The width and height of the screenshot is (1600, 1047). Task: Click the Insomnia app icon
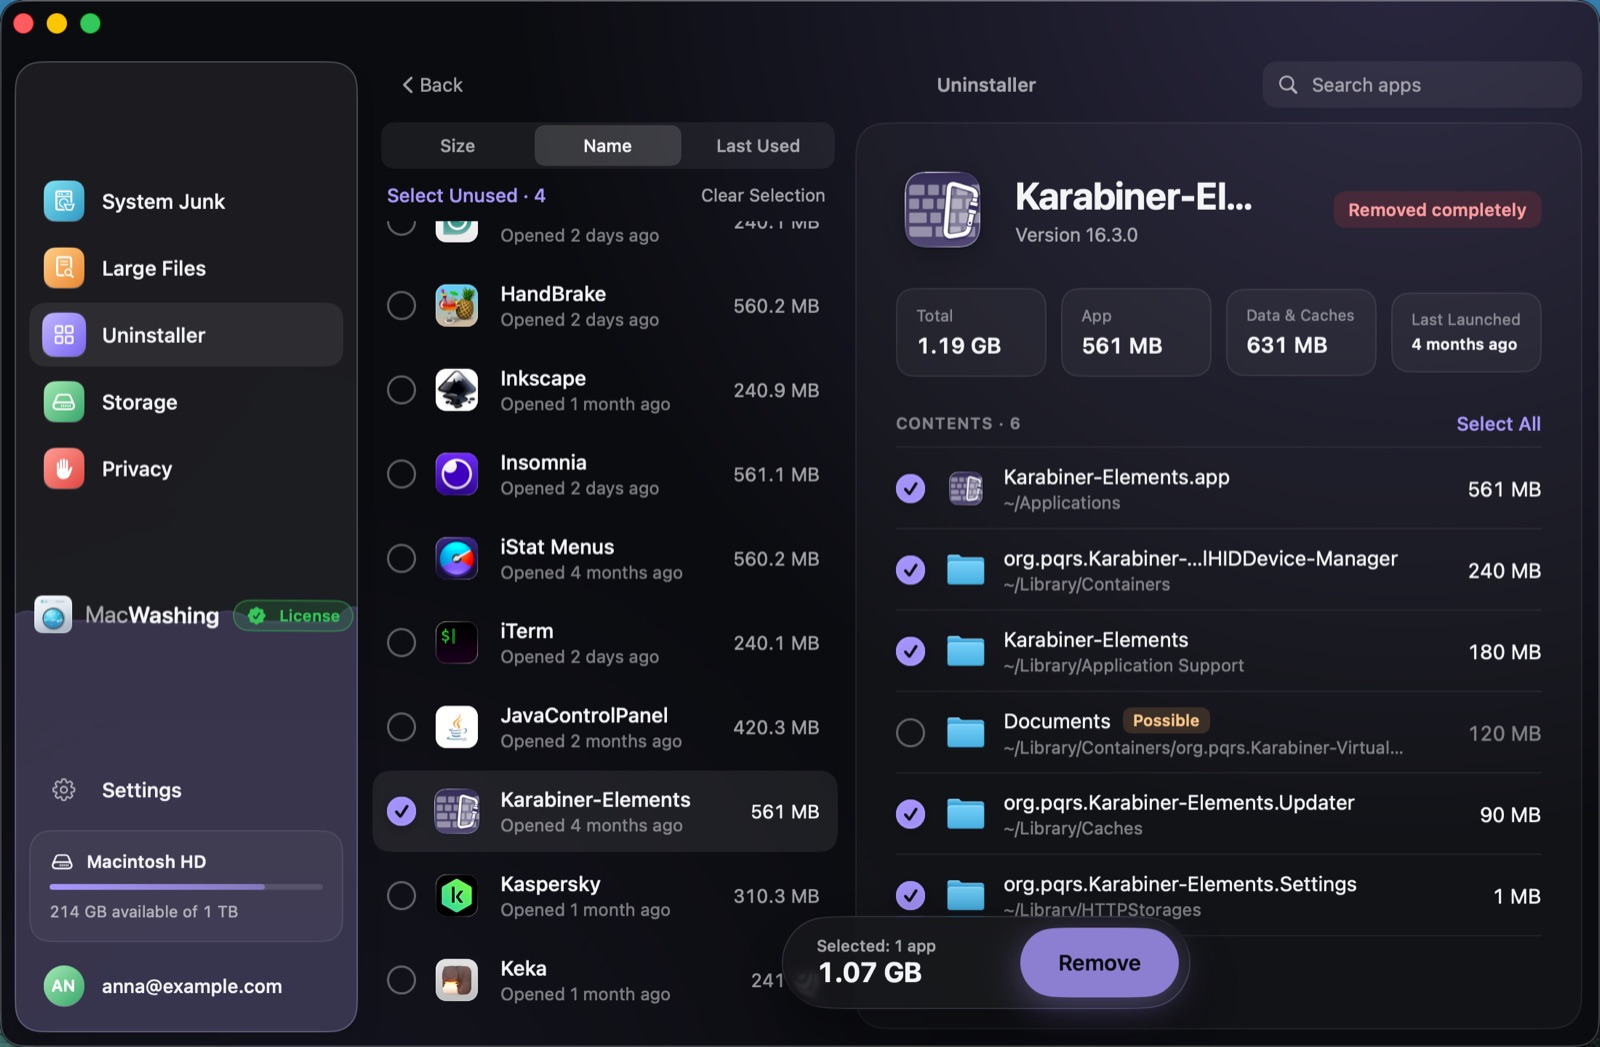[457, 474]
